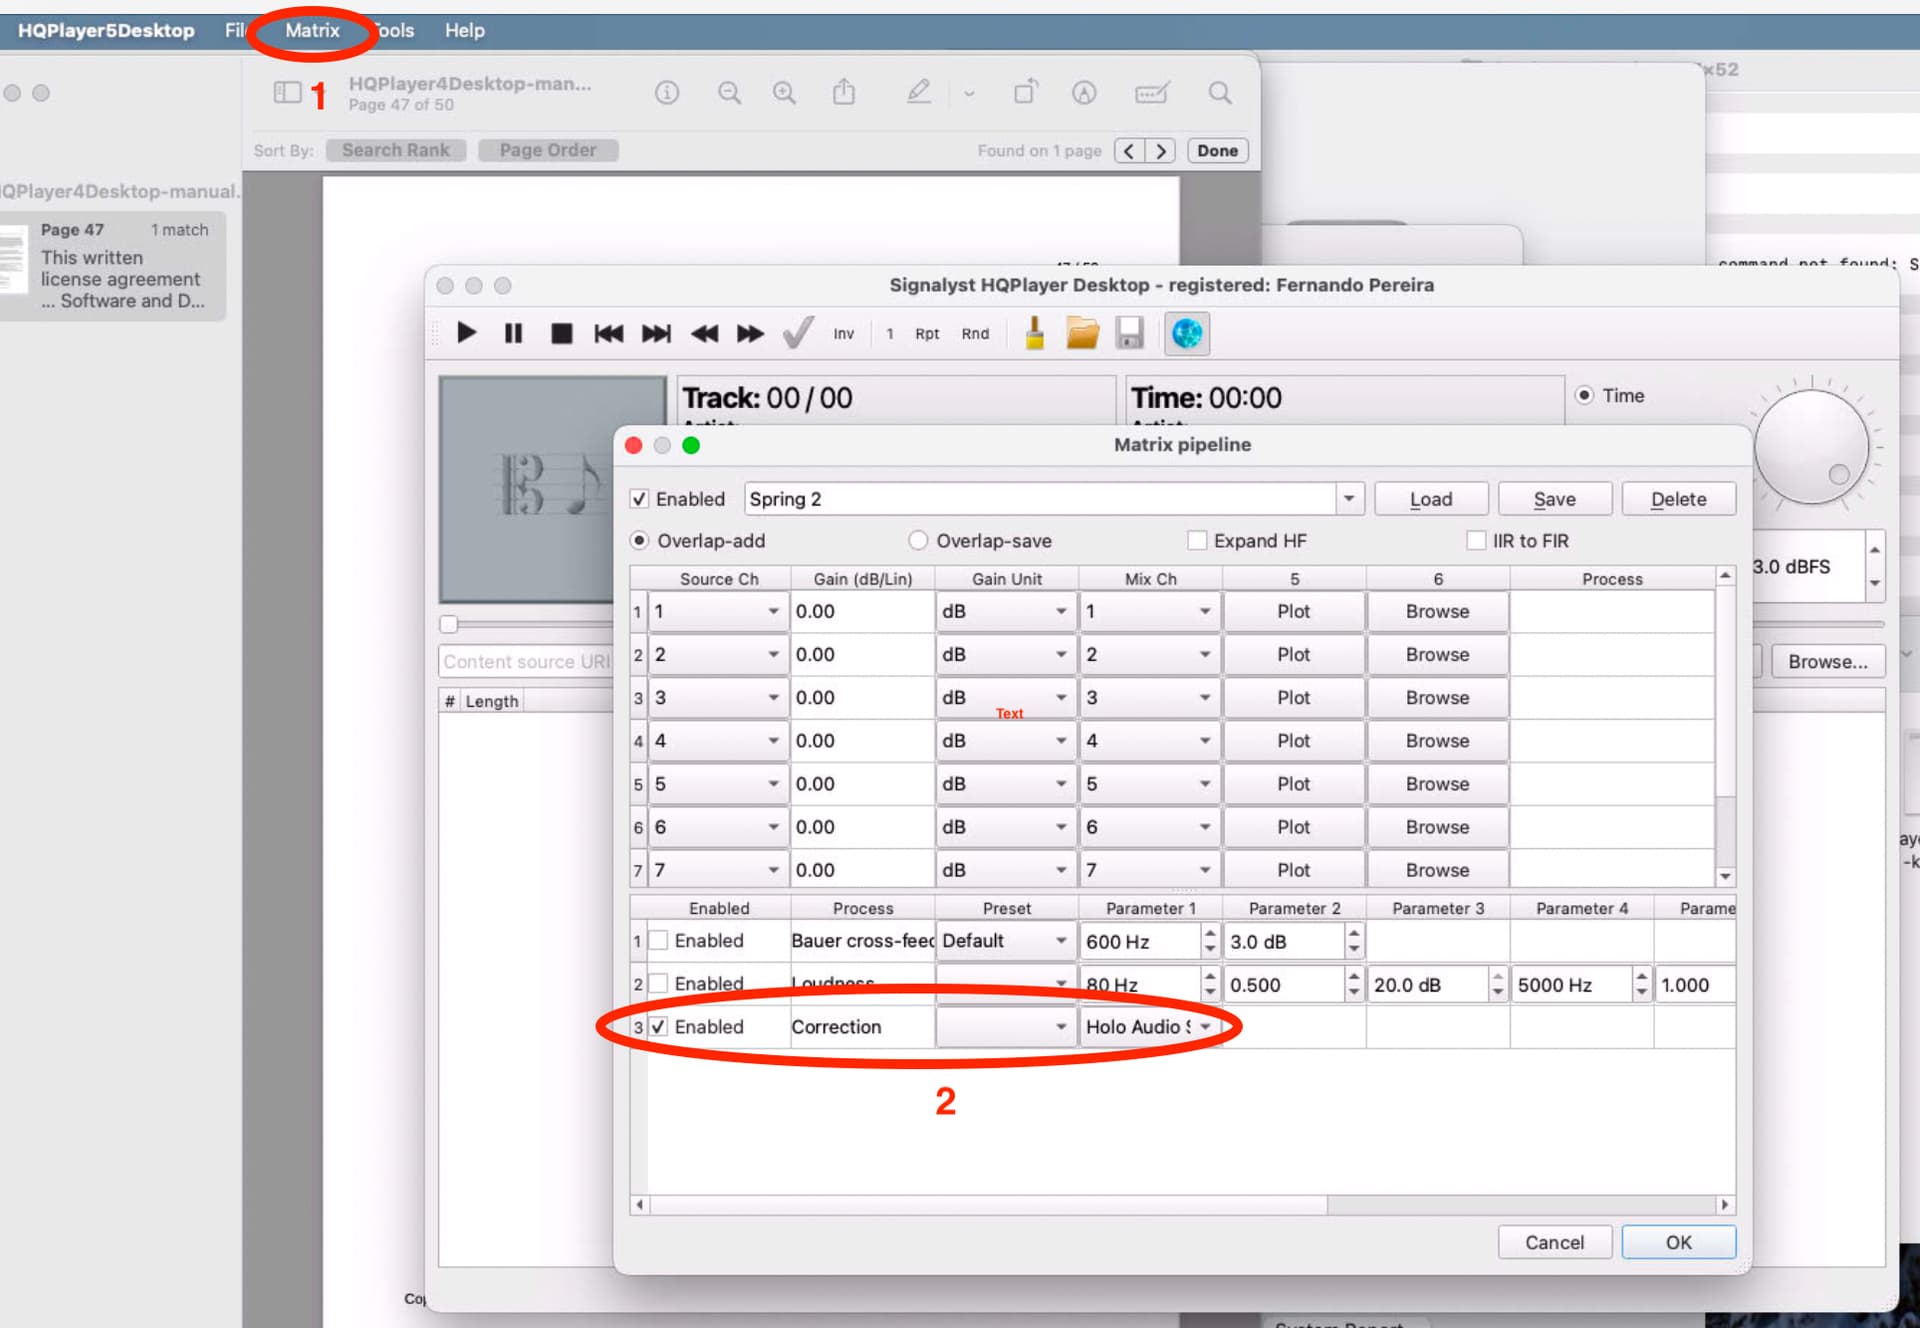Enable the Expand HF checkbox
The height and width of the screenshot is (1328, 1920).
[x=1197, y=540]
